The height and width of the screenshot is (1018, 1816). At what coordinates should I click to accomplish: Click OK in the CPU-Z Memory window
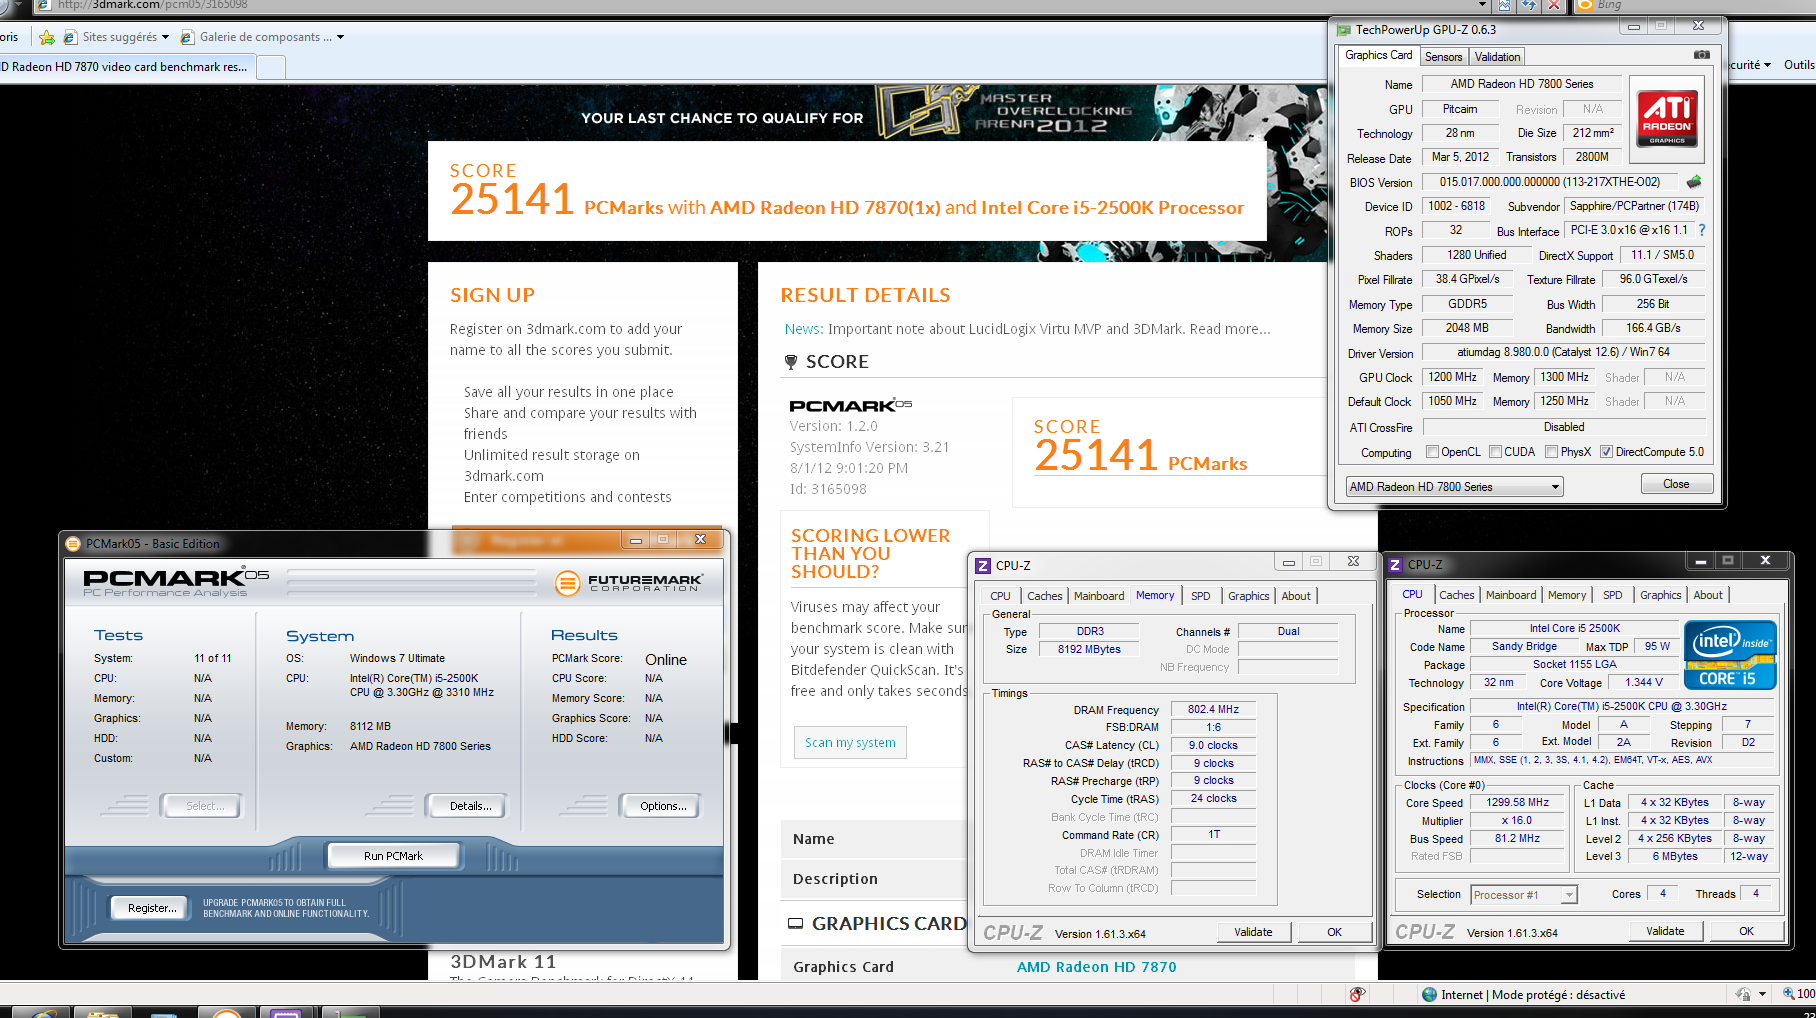(1334, 932)
